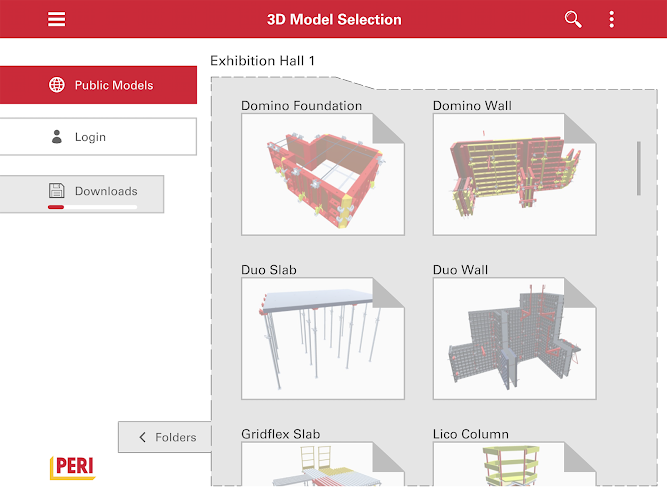
Task: Click the vertical scrollbar handle
Action: tap(638, 168)
